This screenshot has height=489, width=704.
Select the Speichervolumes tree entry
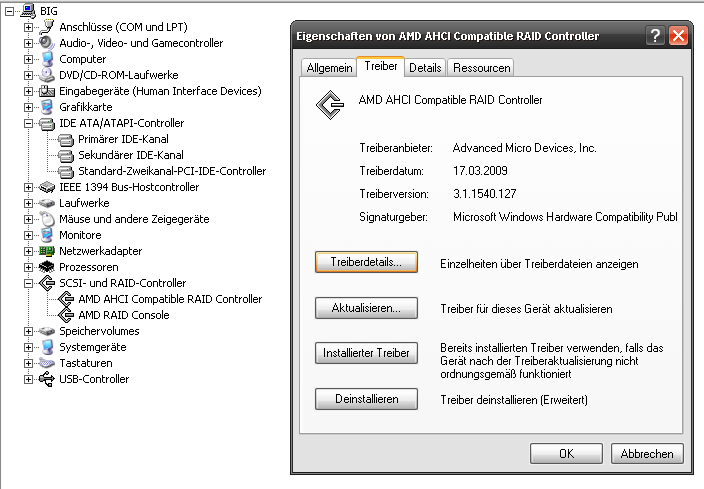[99, 331]
